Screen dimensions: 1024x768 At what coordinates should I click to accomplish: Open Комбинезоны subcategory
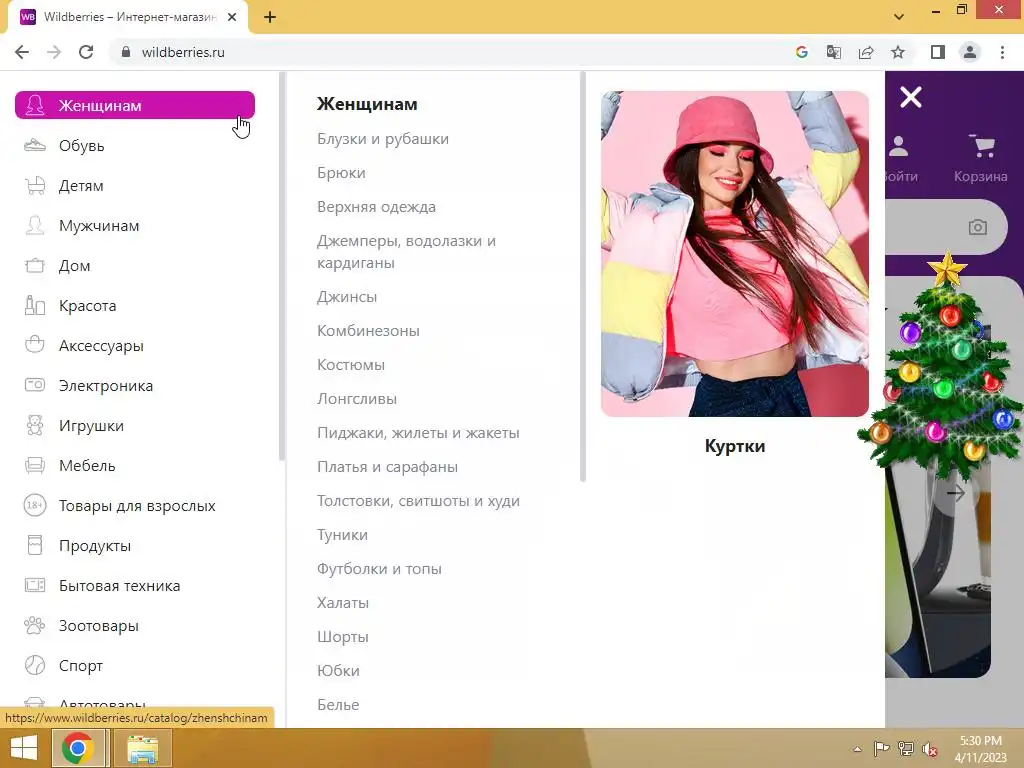click(368, 330)
